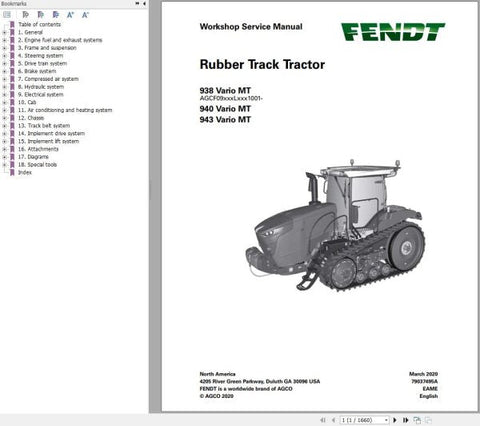The image size is (480, 426).
Task: Select '12. Chassis' bookmark
Action: [31, 118]
